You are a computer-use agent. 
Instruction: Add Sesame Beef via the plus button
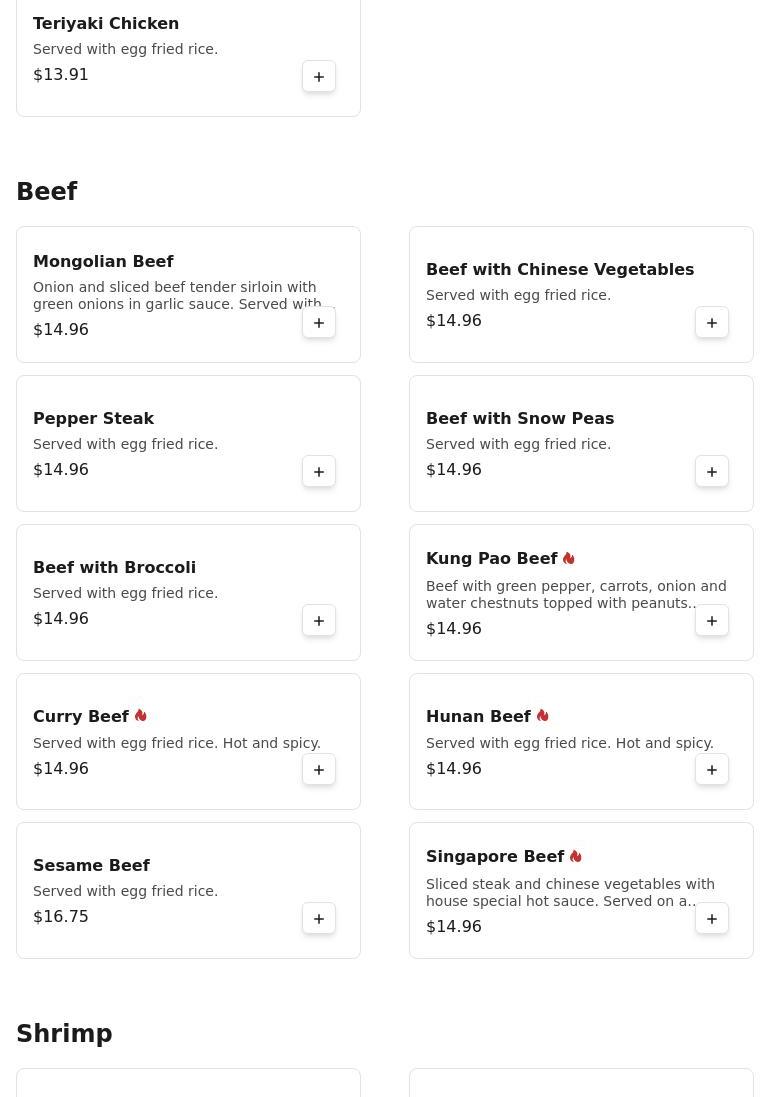(319, 919)
